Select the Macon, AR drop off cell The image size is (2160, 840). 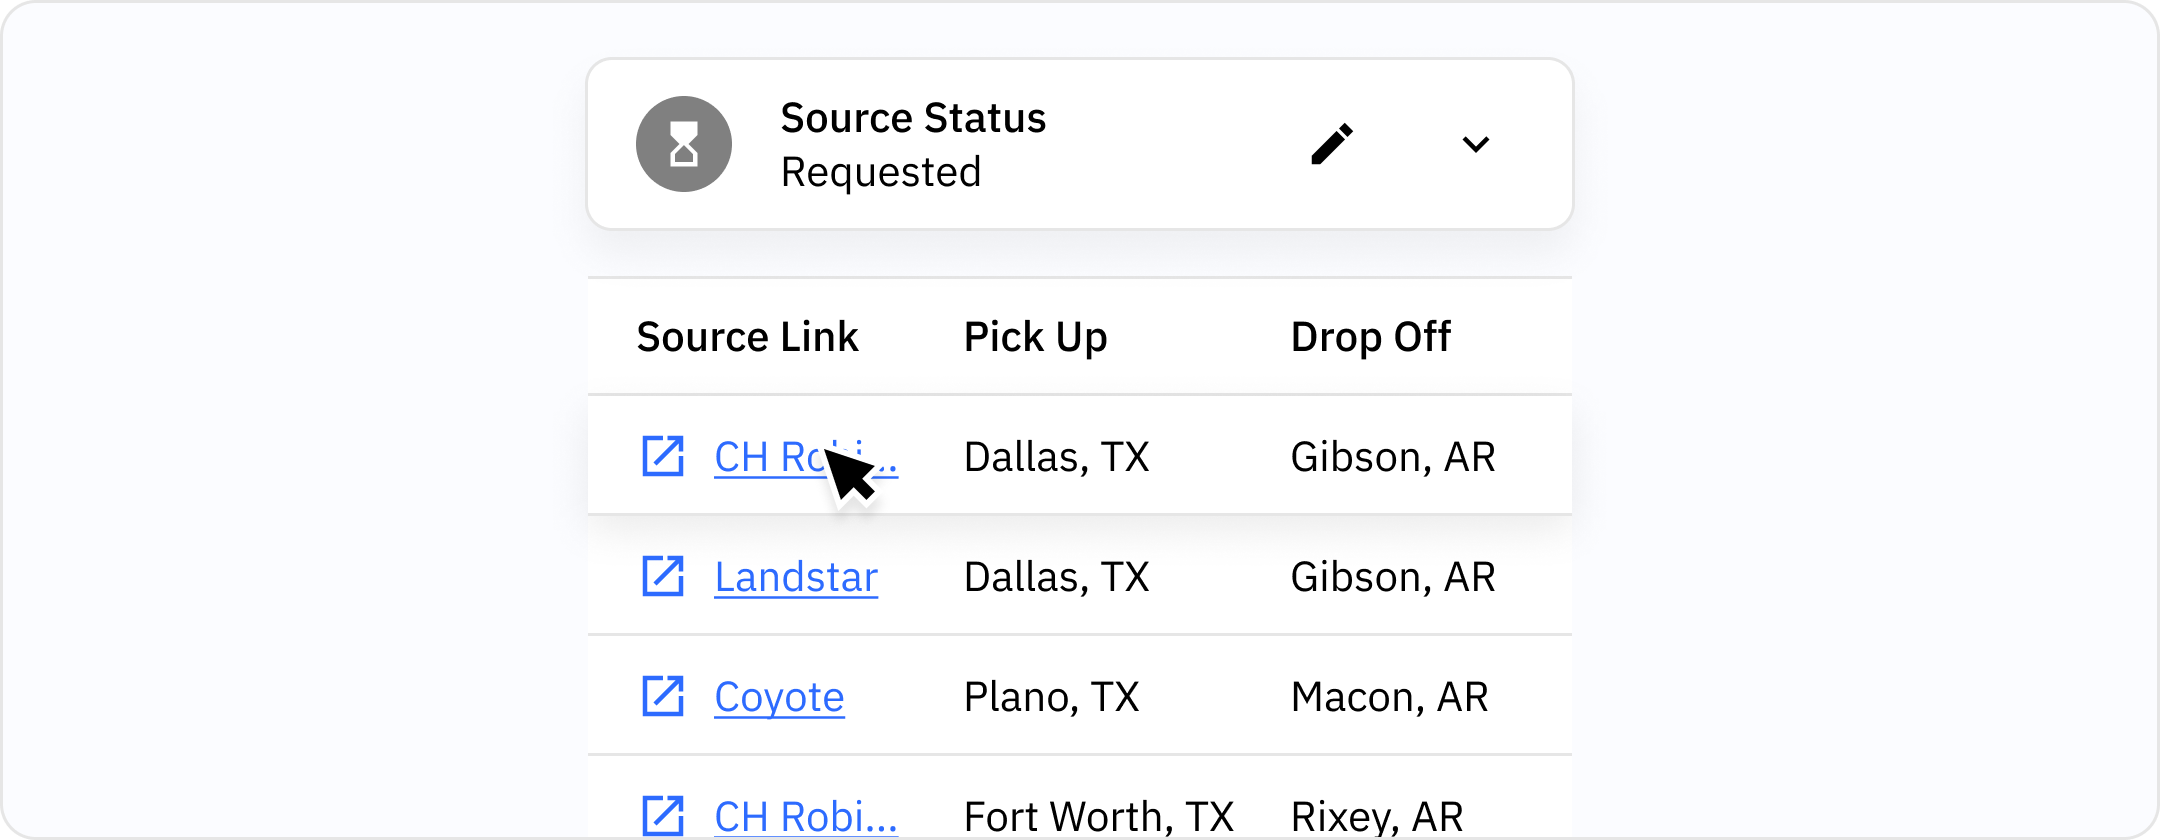tap(1389, 697)
